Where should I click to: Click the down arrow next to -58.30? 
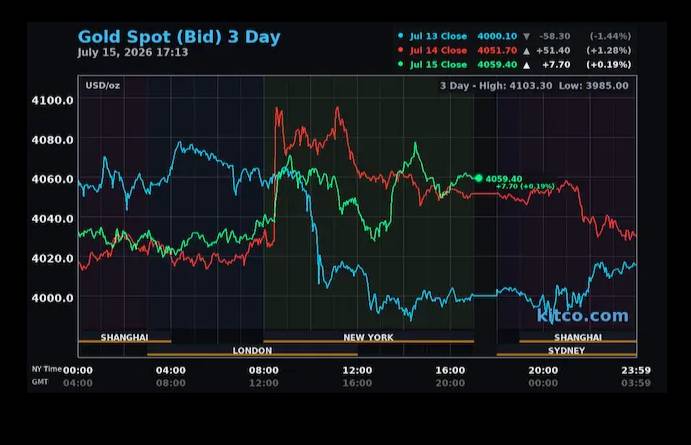pyautogui.click(x=526, y=37)
